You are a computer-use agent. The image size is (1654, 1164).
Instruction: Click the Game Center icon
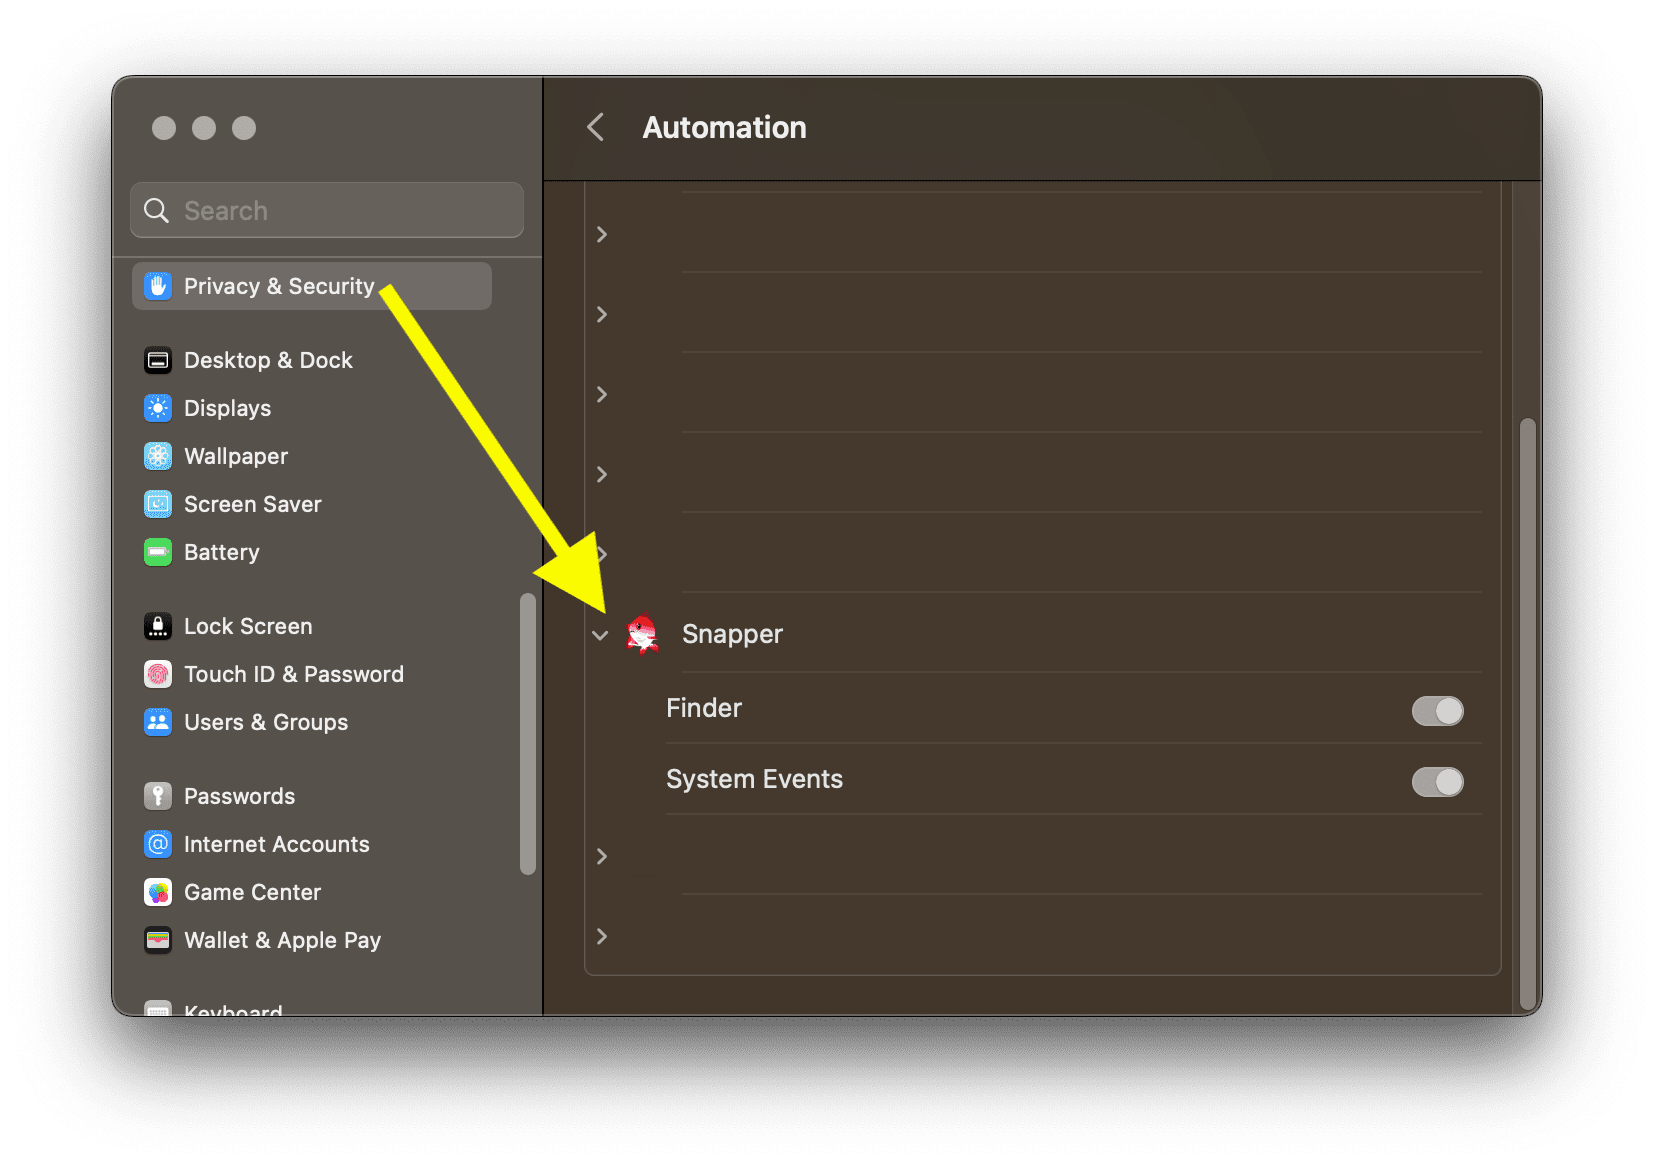[x=158, y=892]
